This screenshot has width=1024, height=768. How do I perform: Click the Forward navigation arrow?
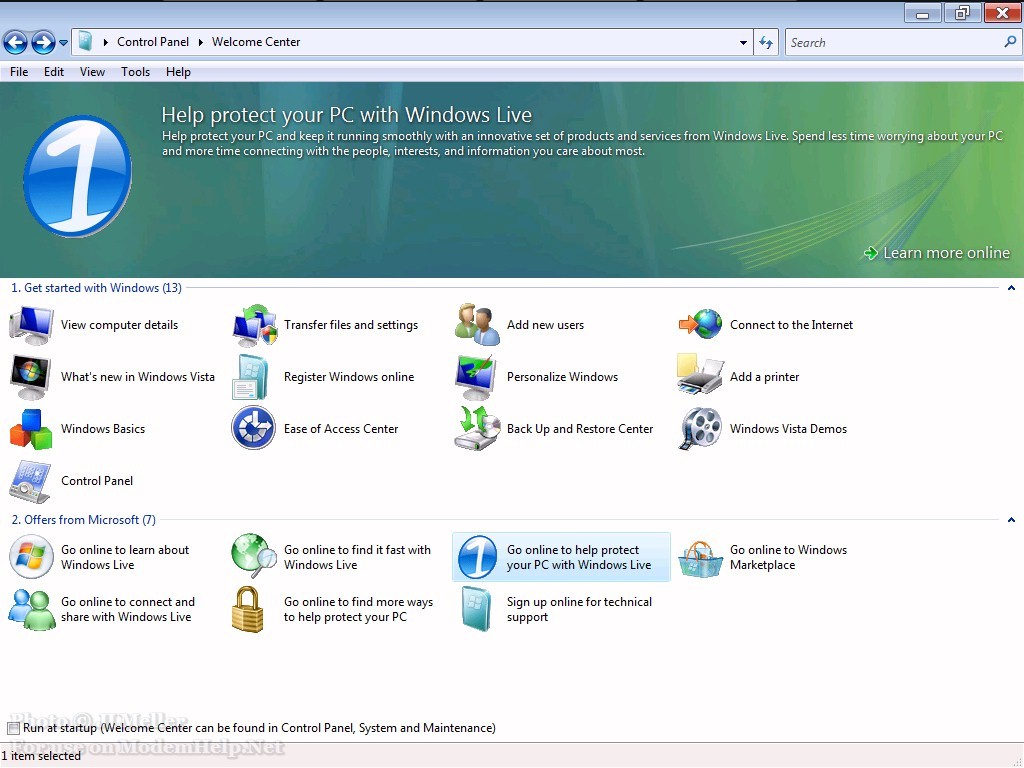point(43,43)
